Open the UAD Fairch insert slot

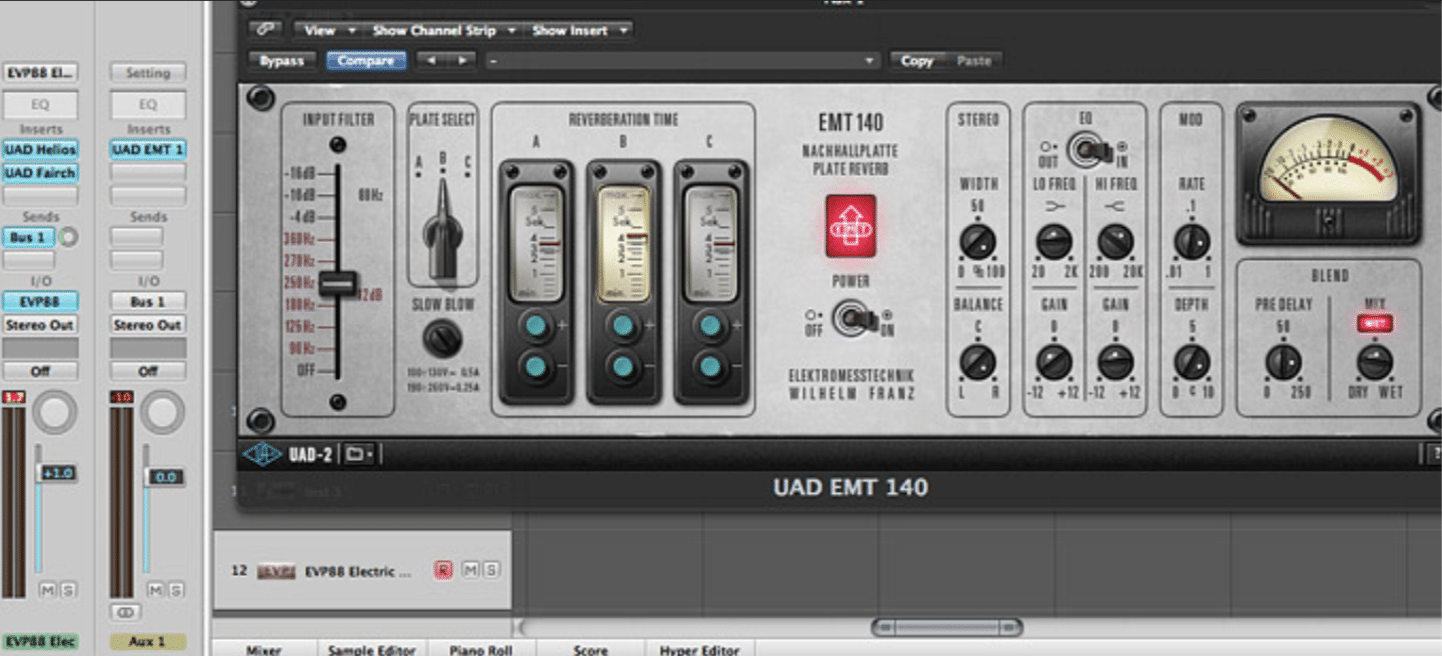coord(41,174)
